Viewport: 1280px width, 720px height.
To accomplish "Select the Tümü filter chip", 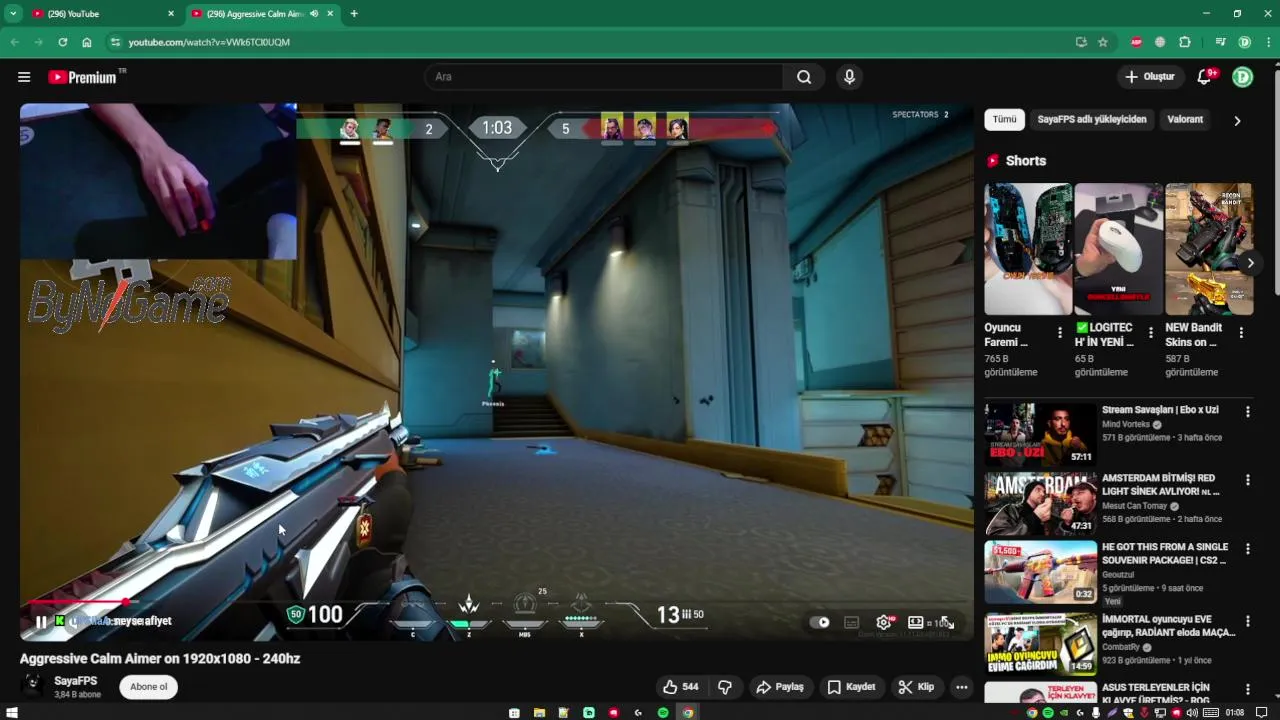I will [x=1004, y=119].
